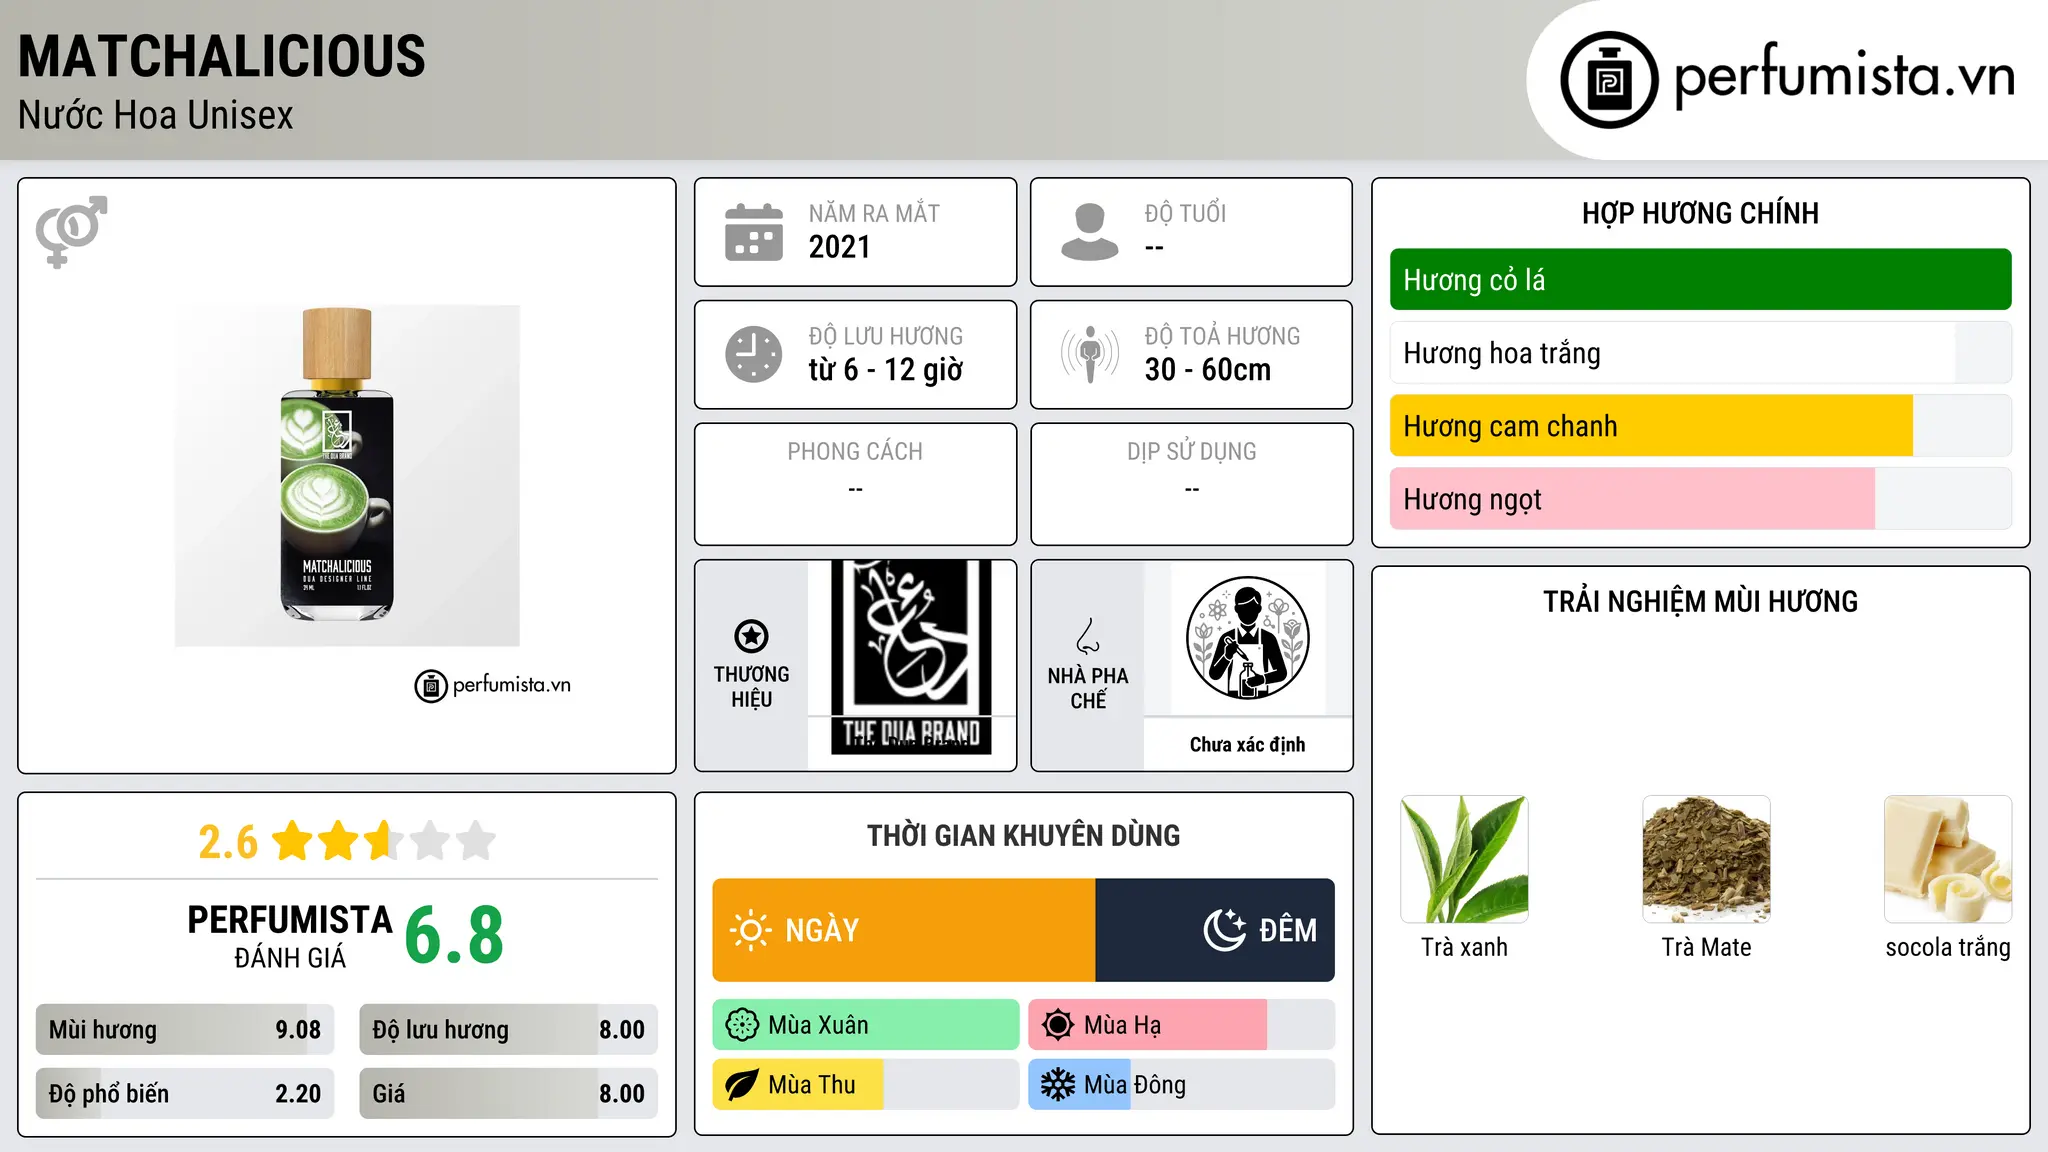The height and width of the screenshot is (1152, 2048).
Task: Open the Matchalicious bottle product image
Action: pos(347,476)
